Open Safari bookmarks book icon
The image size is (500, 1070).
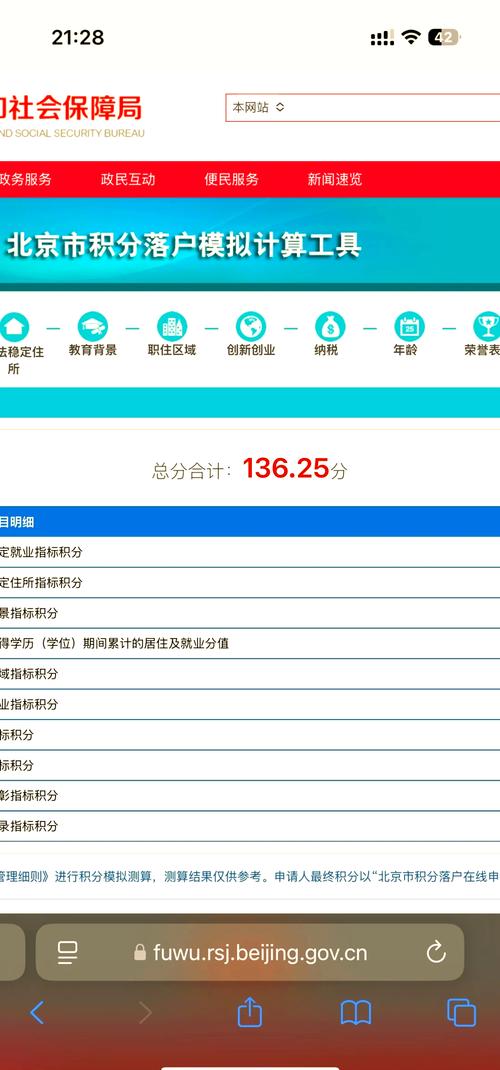[355, 1013]
